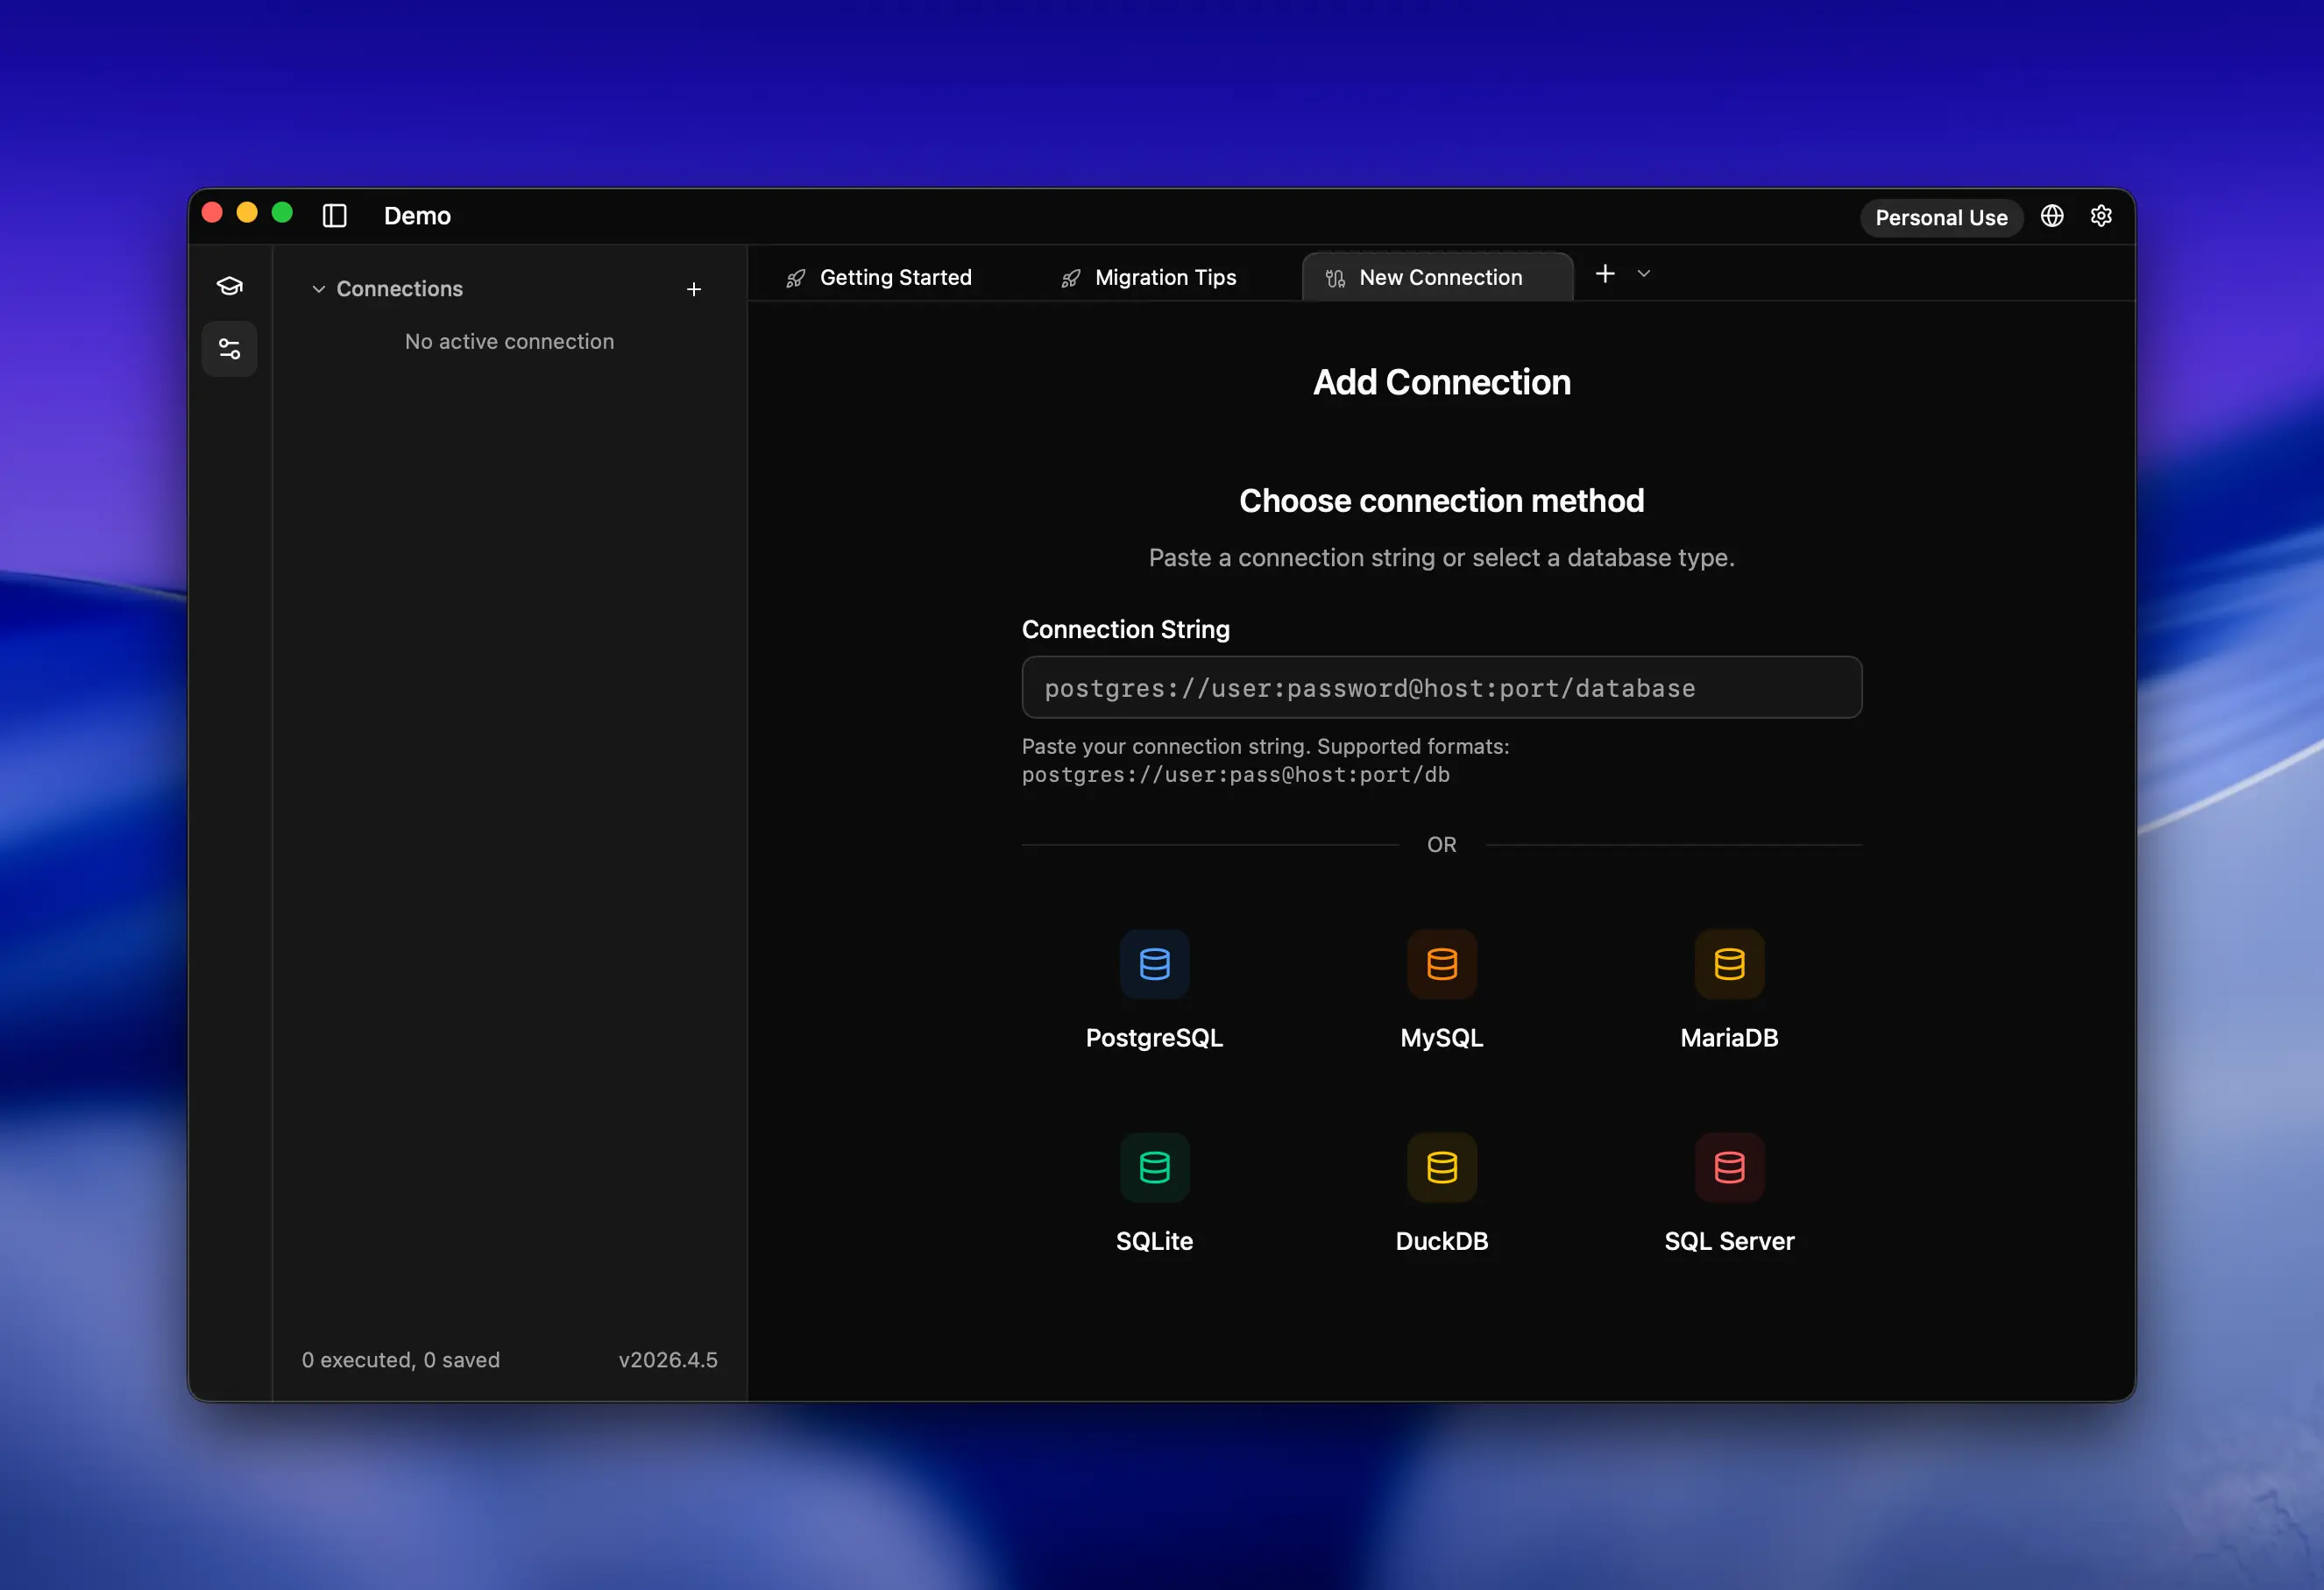Choose the DuckDB database icon
2324x1590 pixels.
click(x=1441, y=1167)
